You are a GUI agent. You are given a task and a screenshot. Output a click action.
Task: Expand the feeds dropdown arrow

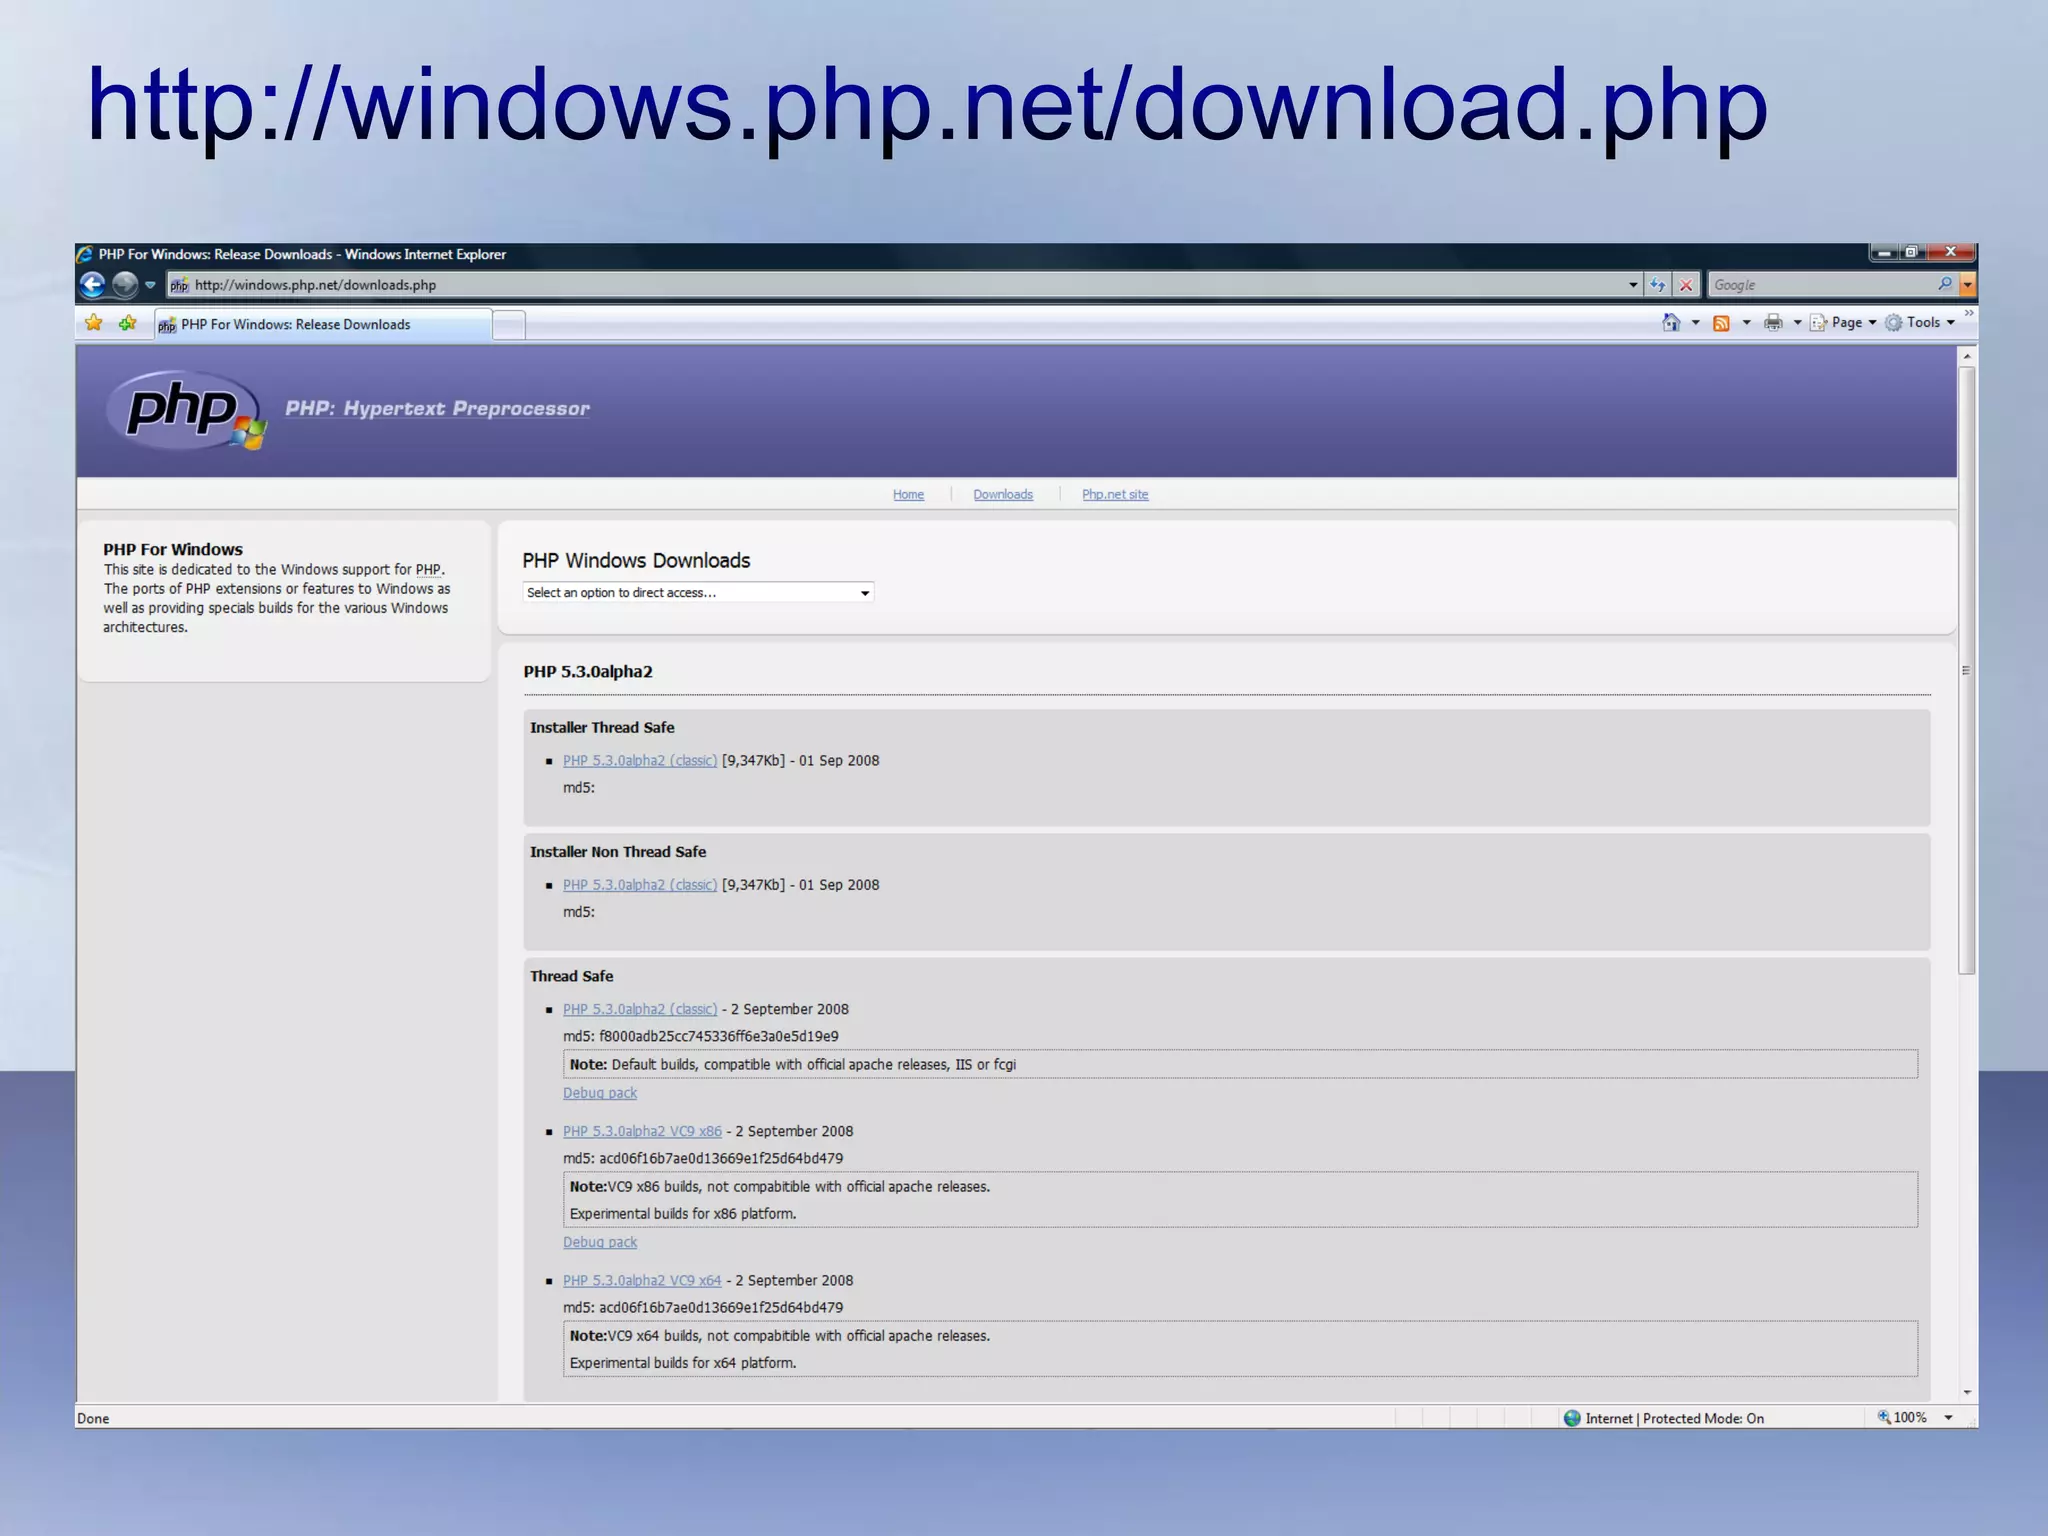click(1746, 323)
